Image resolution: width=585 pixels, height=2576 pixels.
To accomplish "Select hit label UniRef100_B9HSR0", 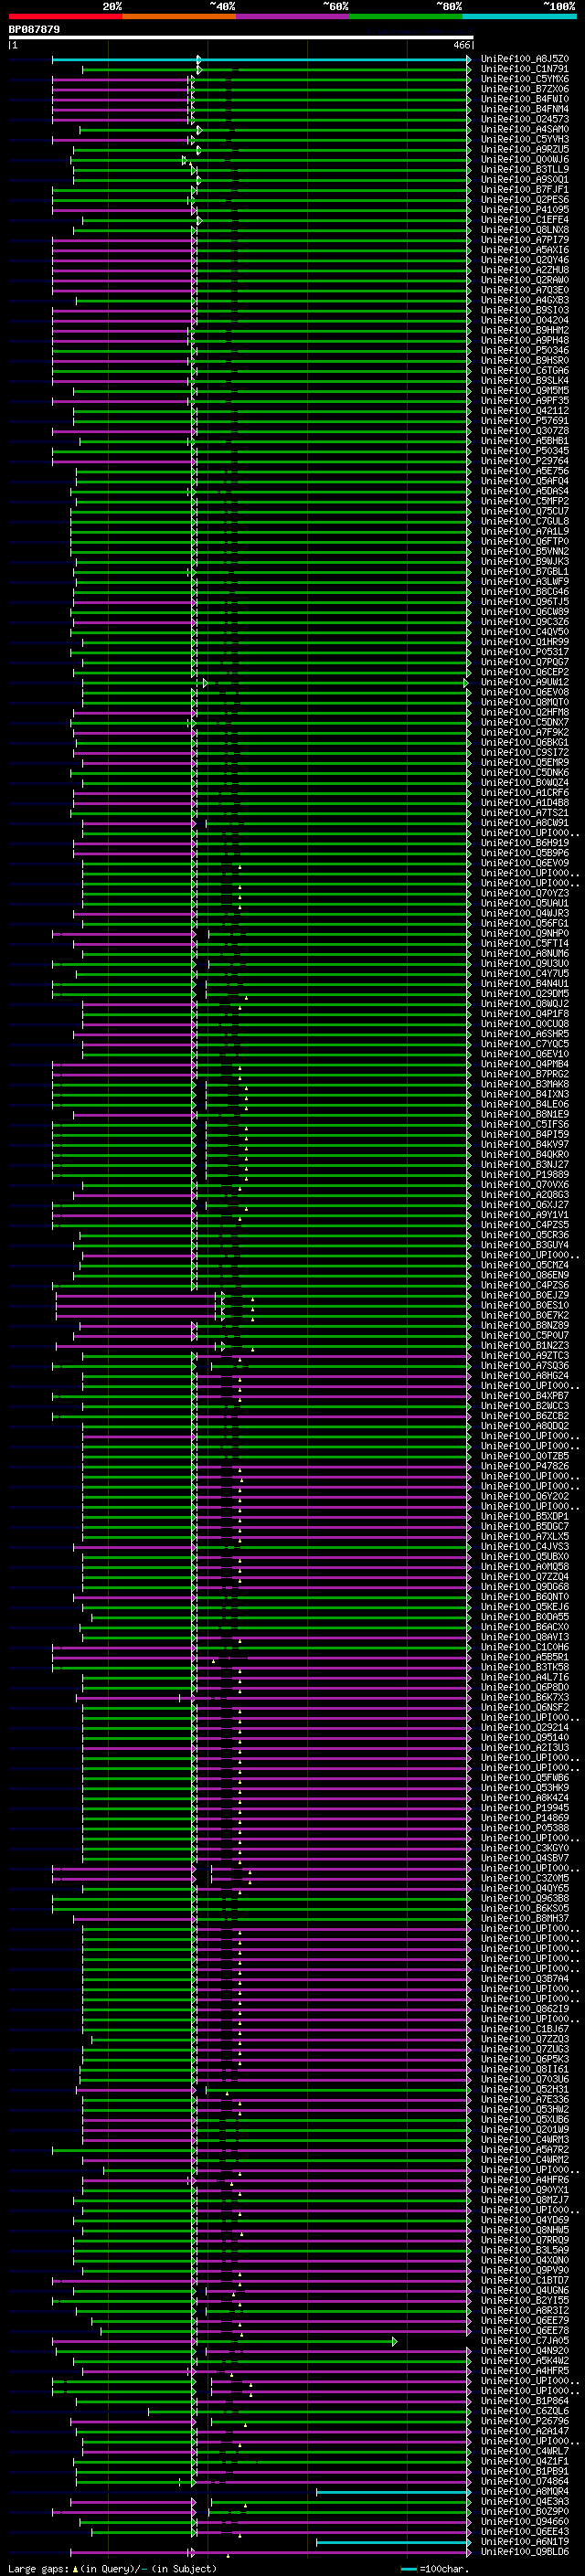I will pos(525,360).
